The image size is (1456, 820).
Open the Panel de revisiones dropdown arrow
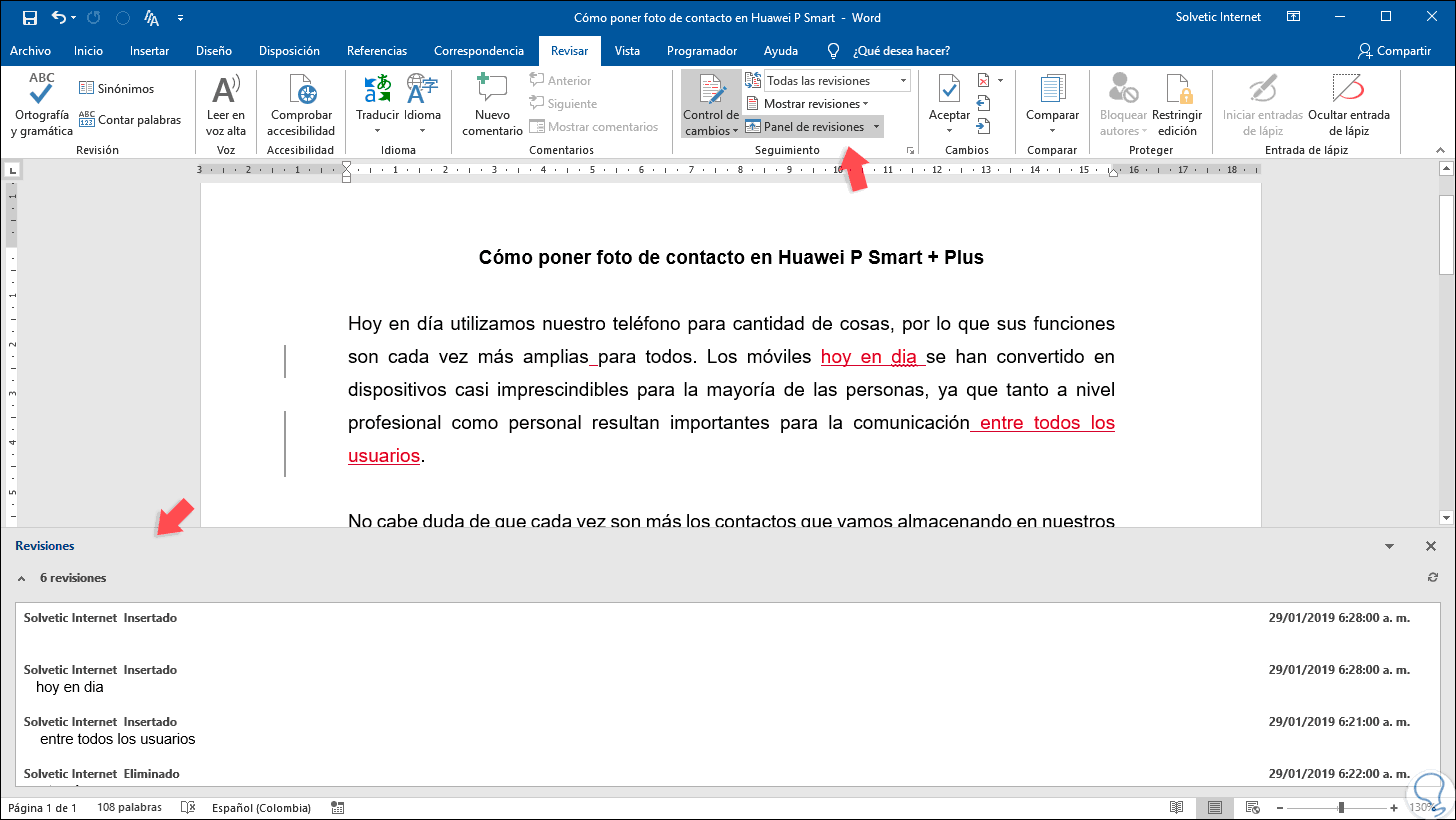[876, 127]
